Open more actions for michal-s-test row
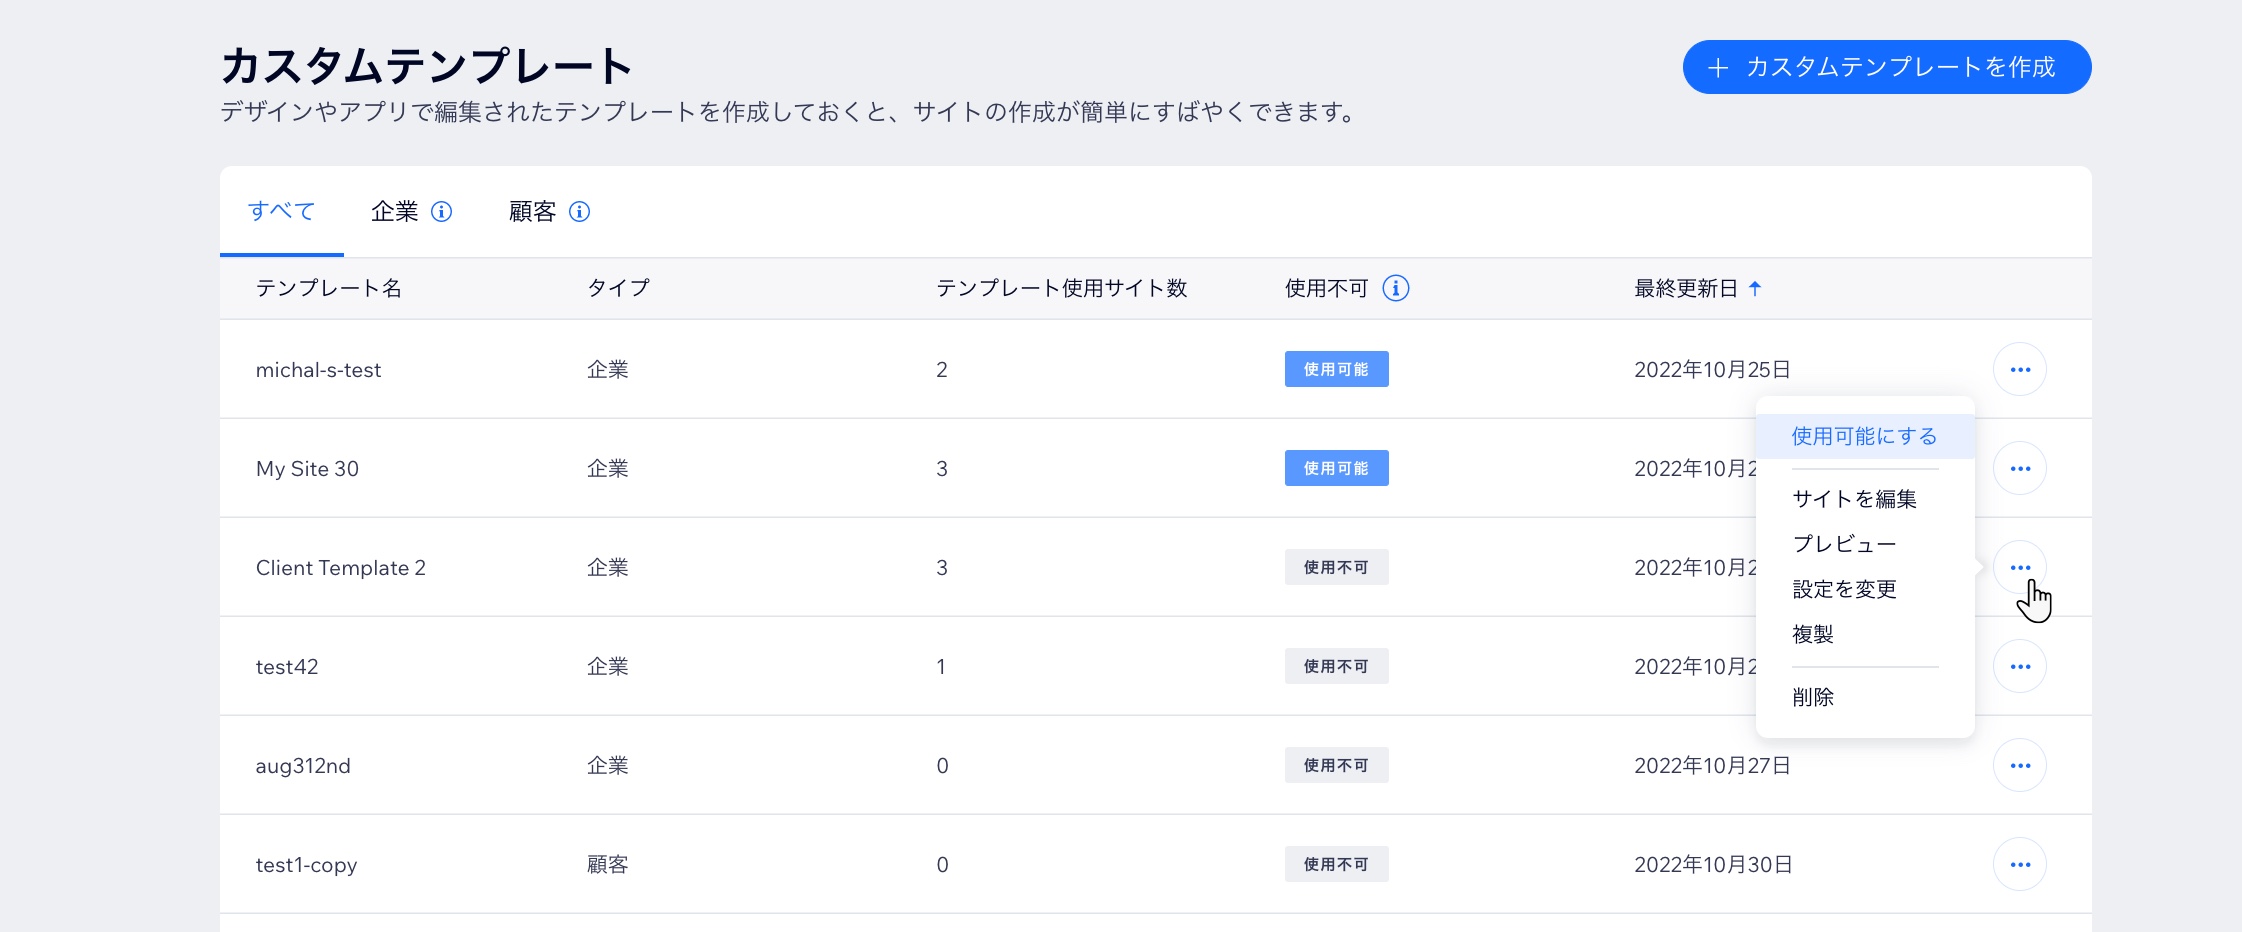This screenshot has height=932, width=2242. (2019, 370)
